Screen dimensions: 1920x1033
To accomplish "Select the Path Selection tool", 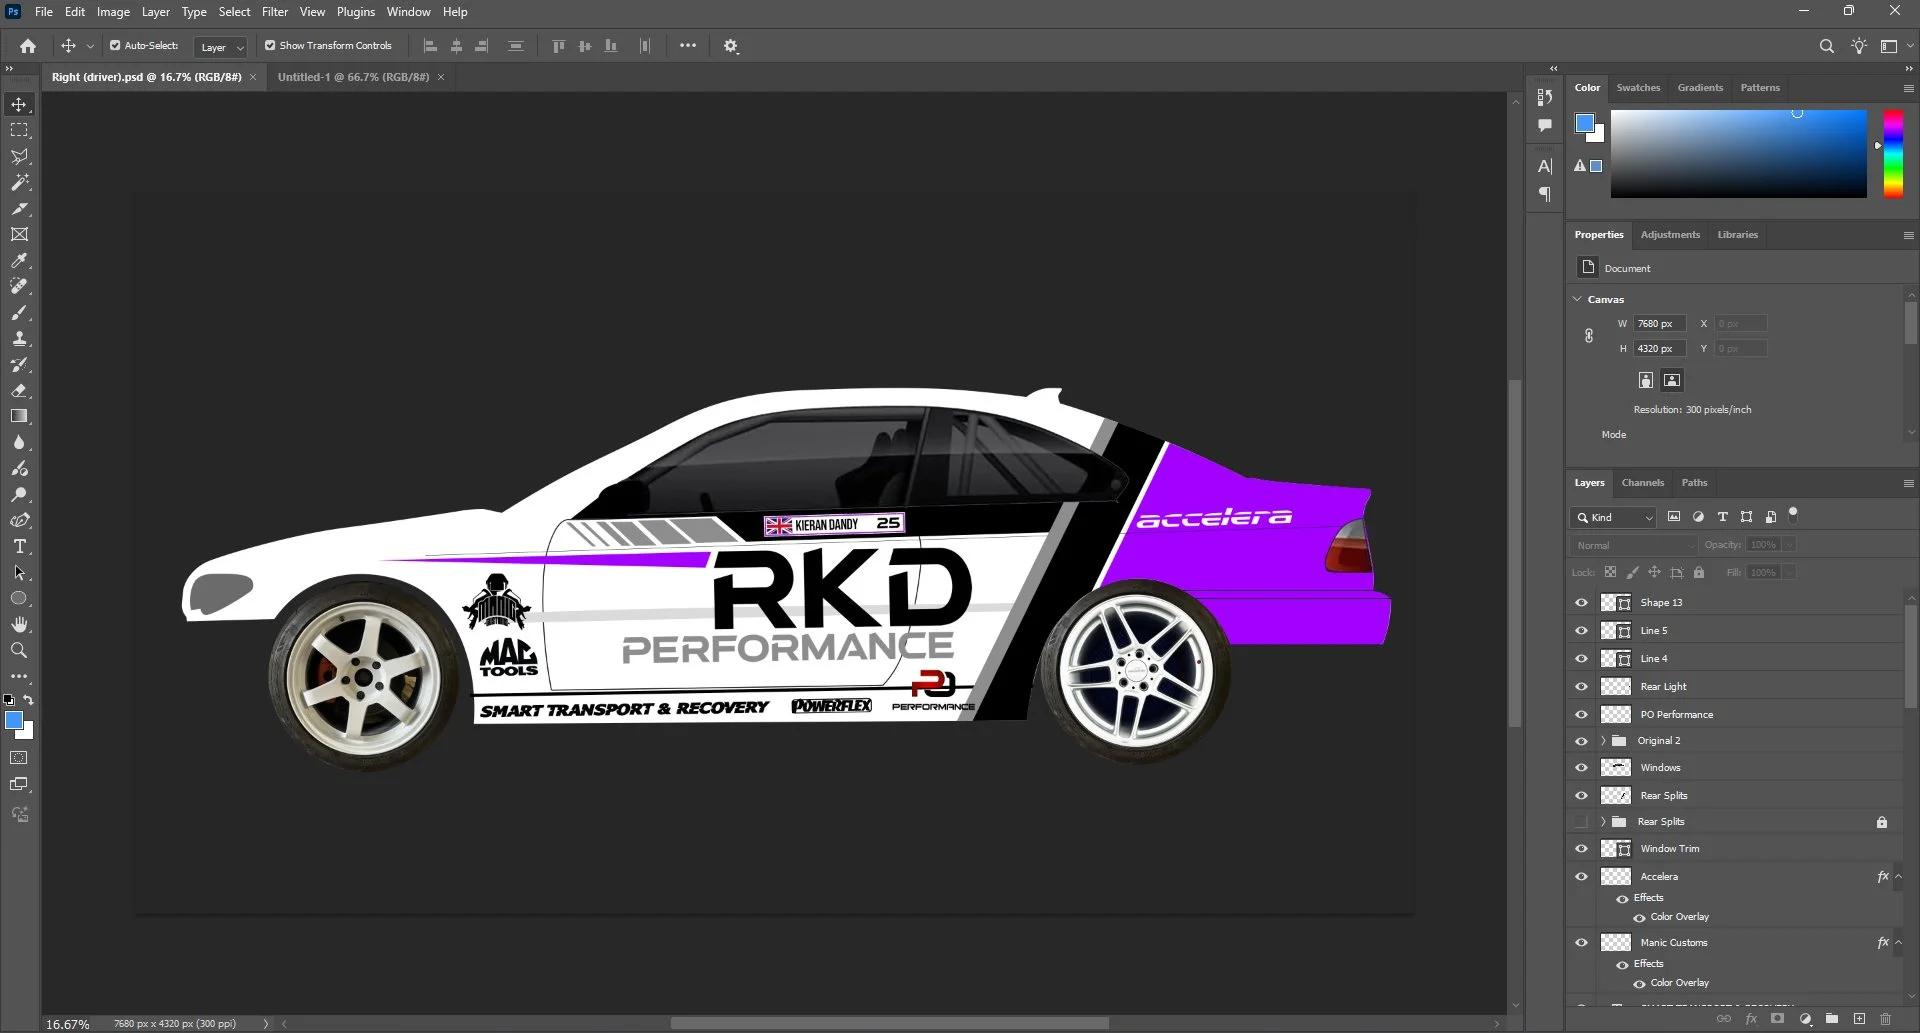I will [19, 573].
